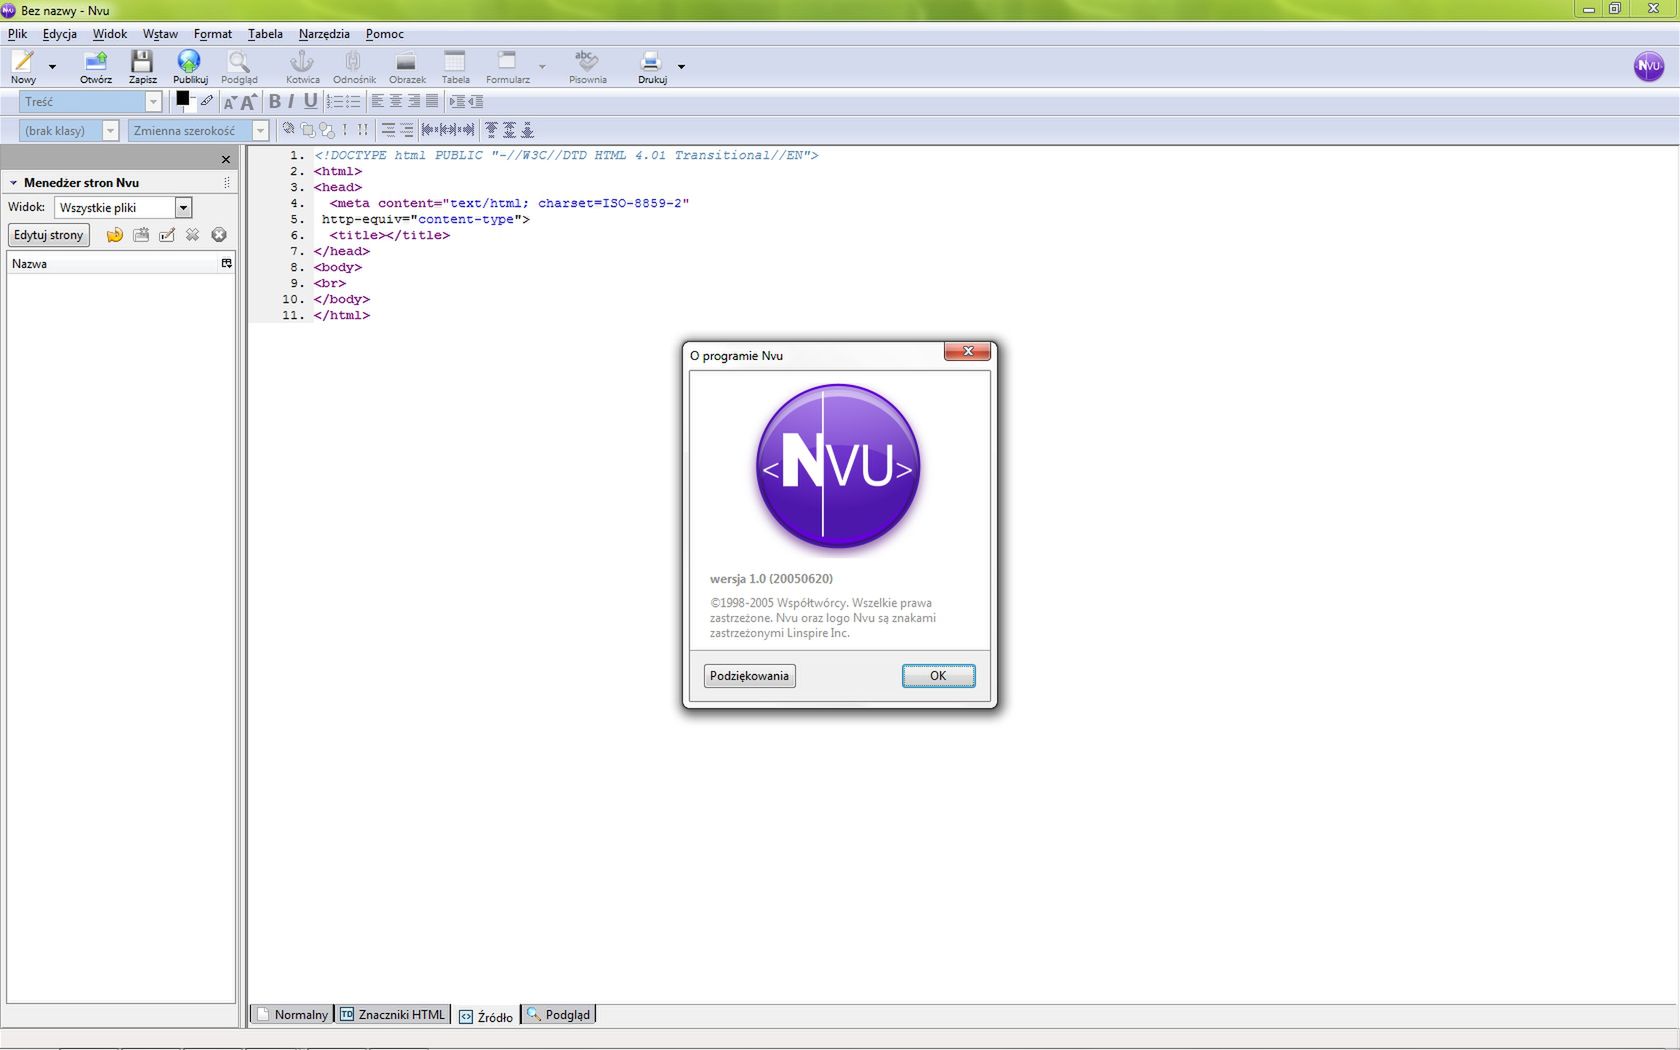This screenshot has height=1050, width=1680.
Task: Open the text color swatch picker
Action: [183, 99]
